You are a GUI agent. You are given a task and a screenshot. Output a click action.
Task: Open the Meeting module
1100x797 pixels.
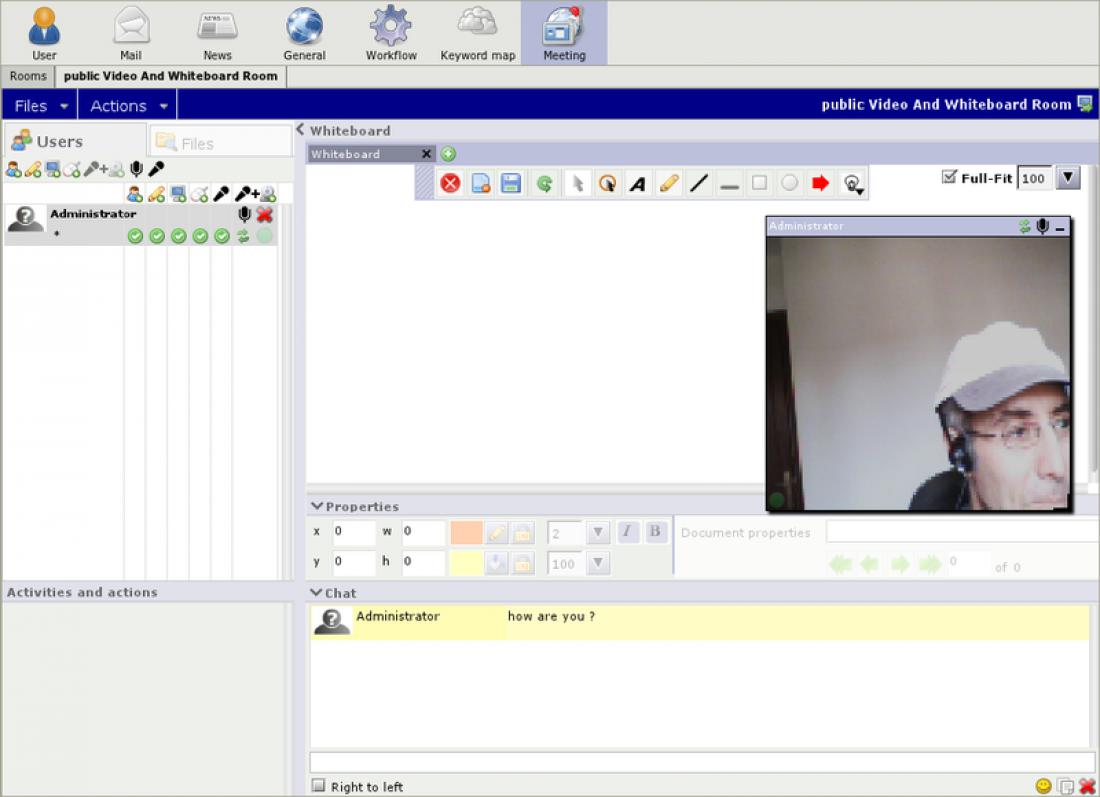563,32
